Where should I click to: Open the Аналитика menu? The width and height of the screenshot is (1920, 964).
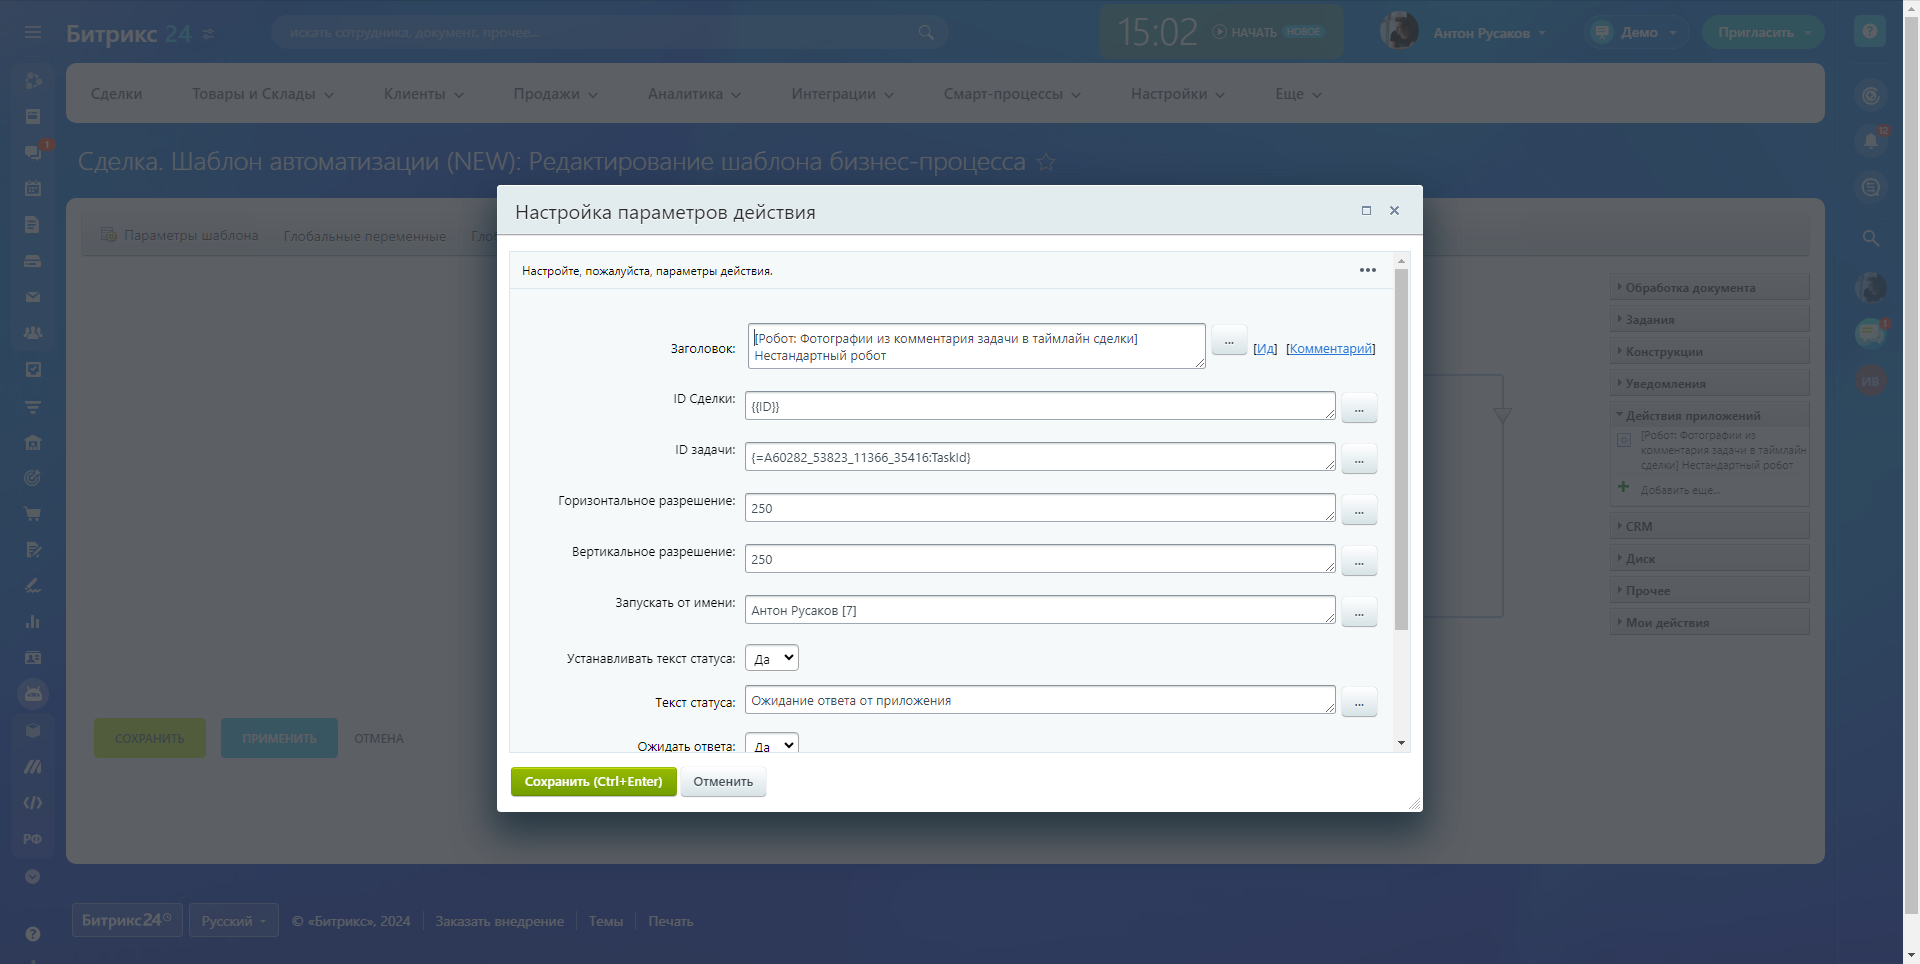694,94
